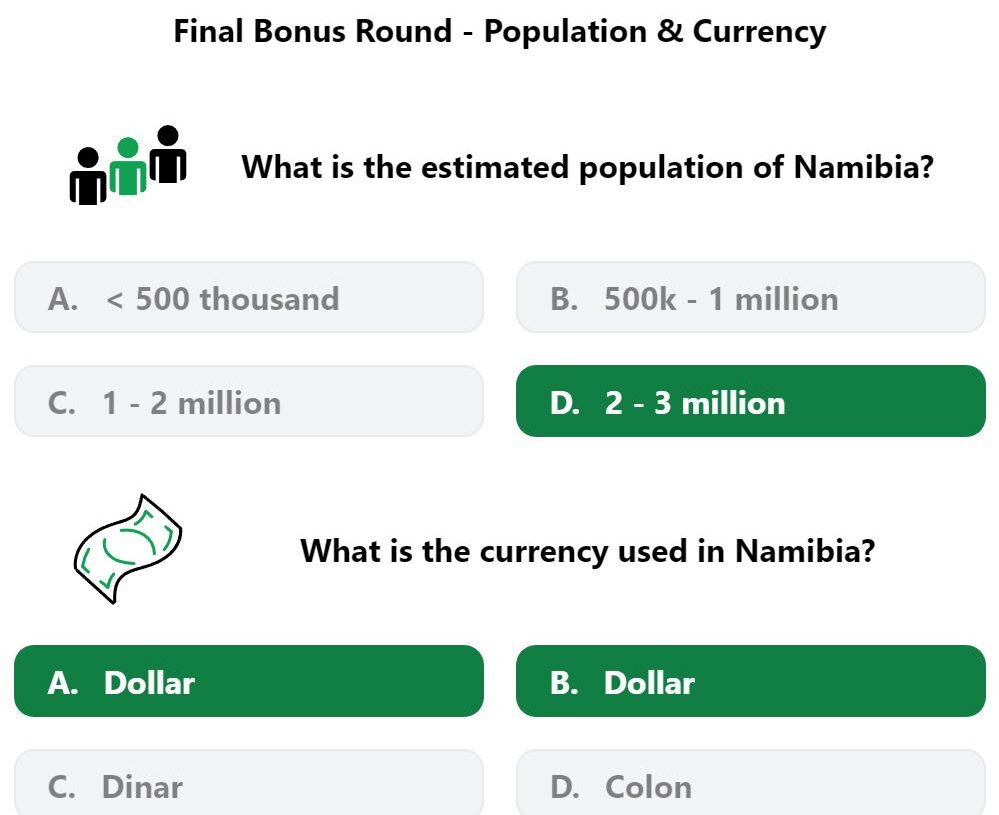Click the circular emblem inside the banknote icon
The width and height of the screenshot is (999, 815).
(130, 546)
